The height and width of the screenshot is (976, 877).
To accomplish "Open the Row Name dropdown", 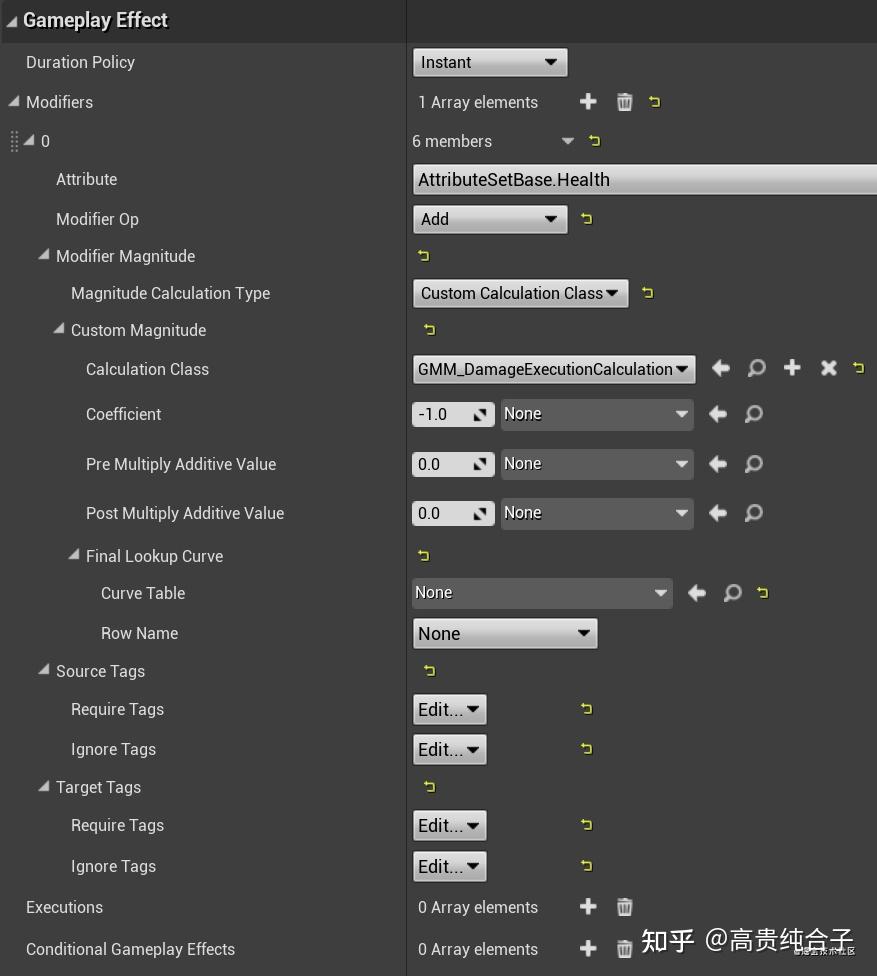I will click(x=505, y=633).
